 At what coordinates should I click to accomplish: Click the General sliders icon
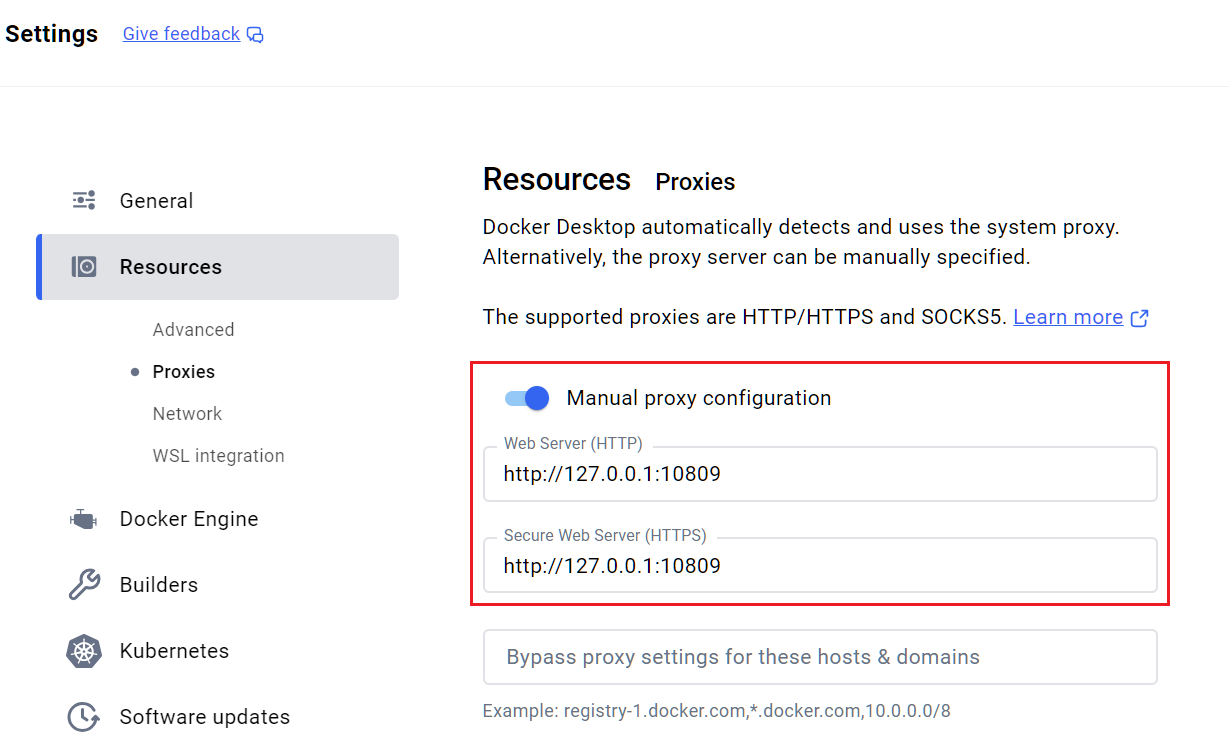point(84,200)
